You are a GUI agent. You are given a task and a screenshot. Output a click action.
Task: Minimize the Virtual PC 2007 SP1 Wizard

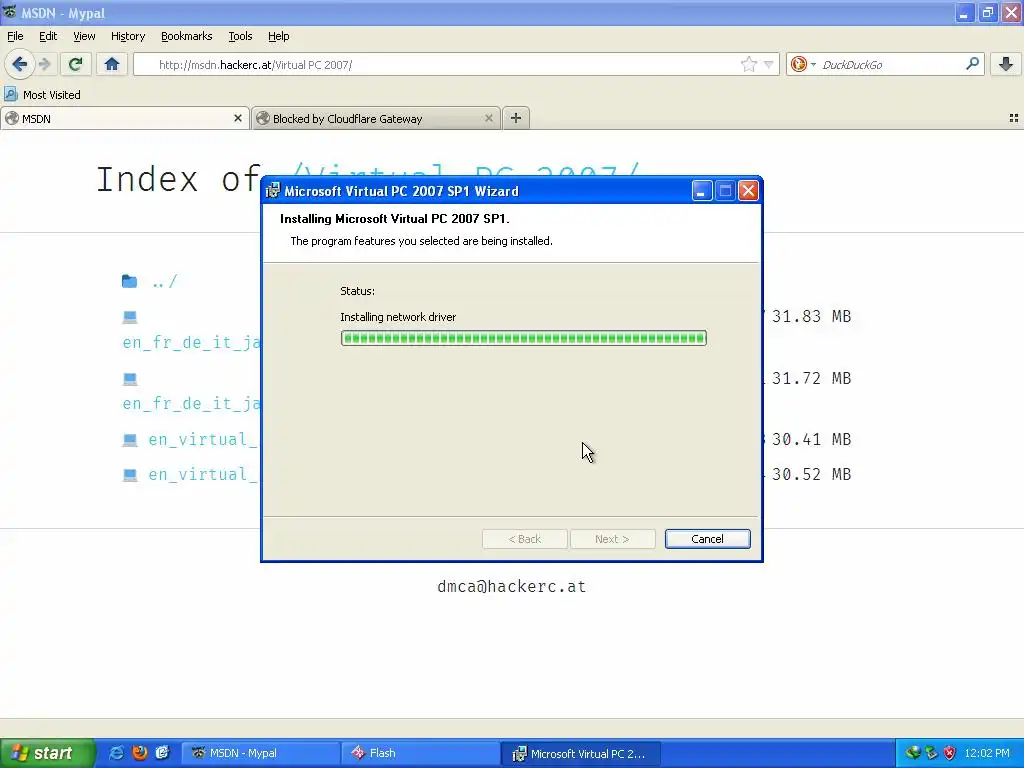pyautogui.click(x=701, y=191)
